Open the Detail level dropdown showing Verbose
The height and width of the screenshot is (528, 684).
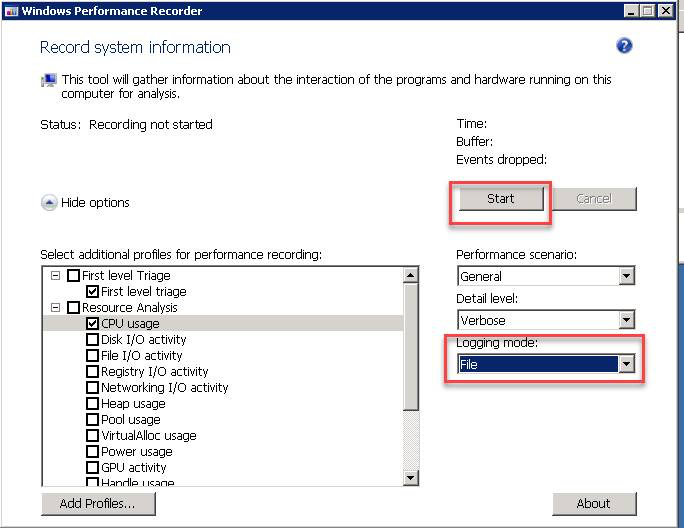tap(546, 320)
